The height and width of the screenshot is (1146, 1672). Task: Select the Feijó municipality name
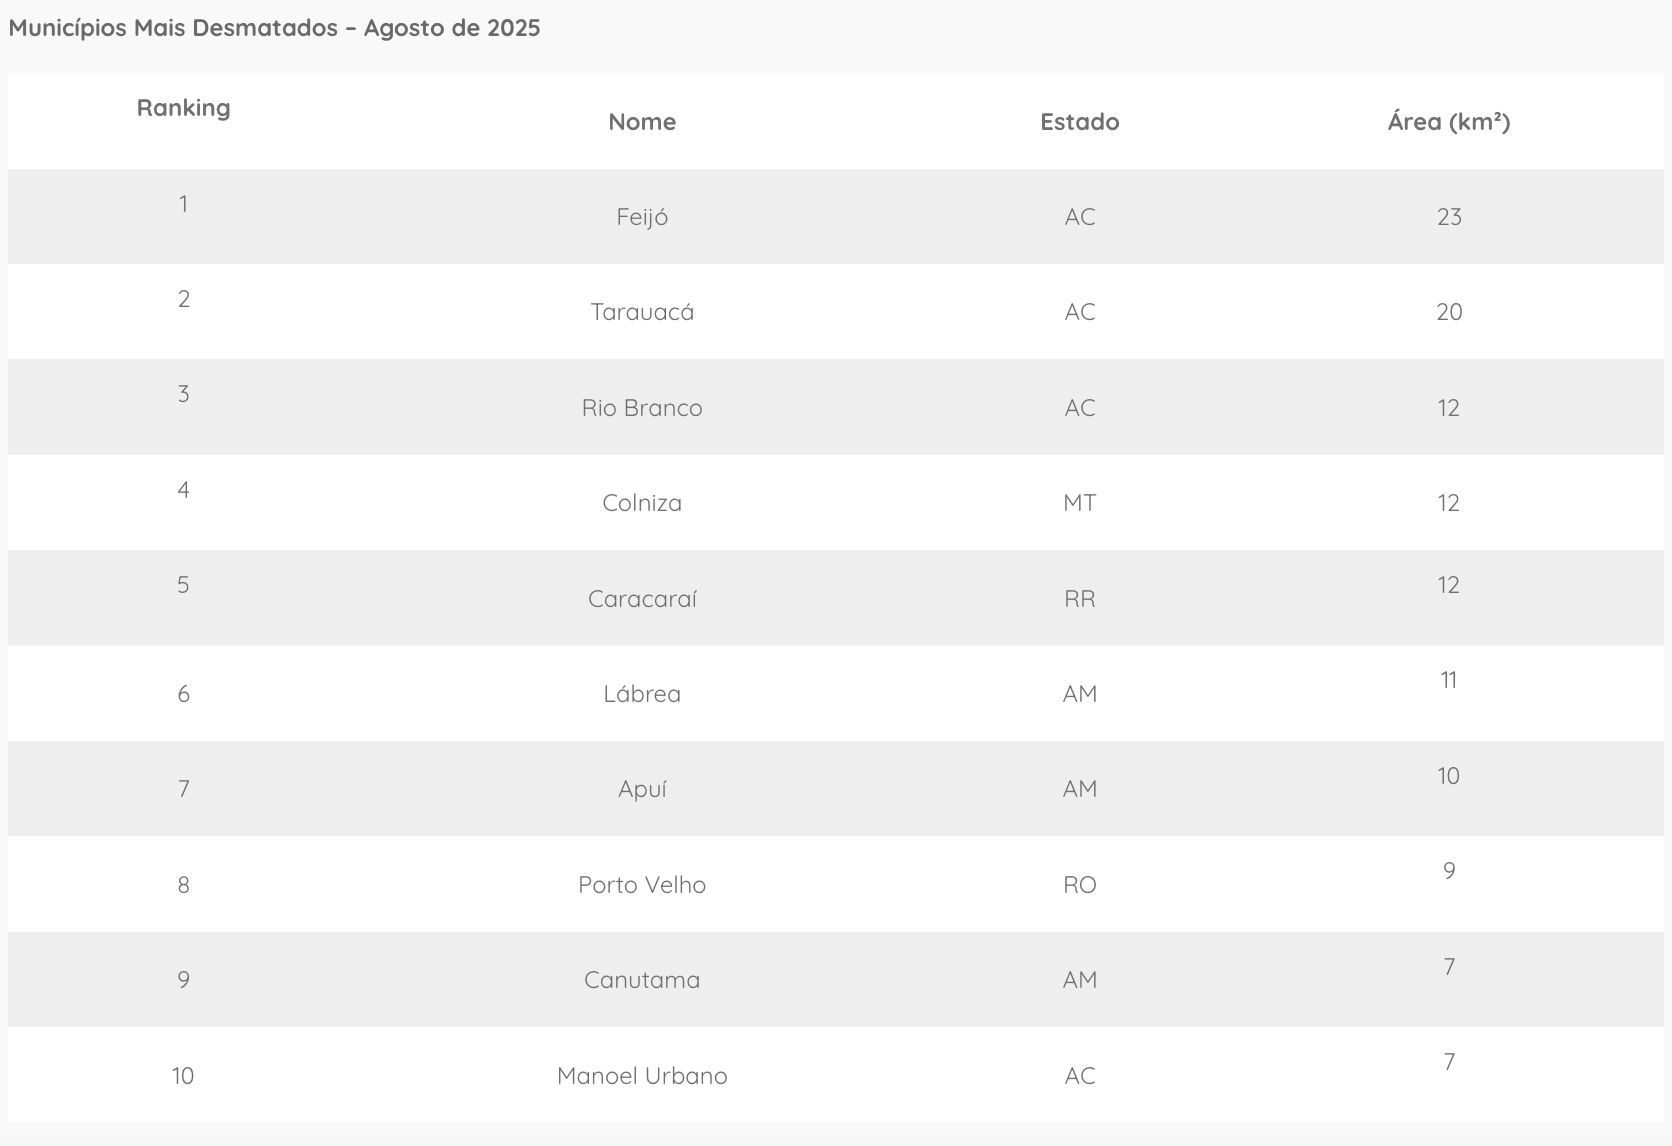point(642,217)
